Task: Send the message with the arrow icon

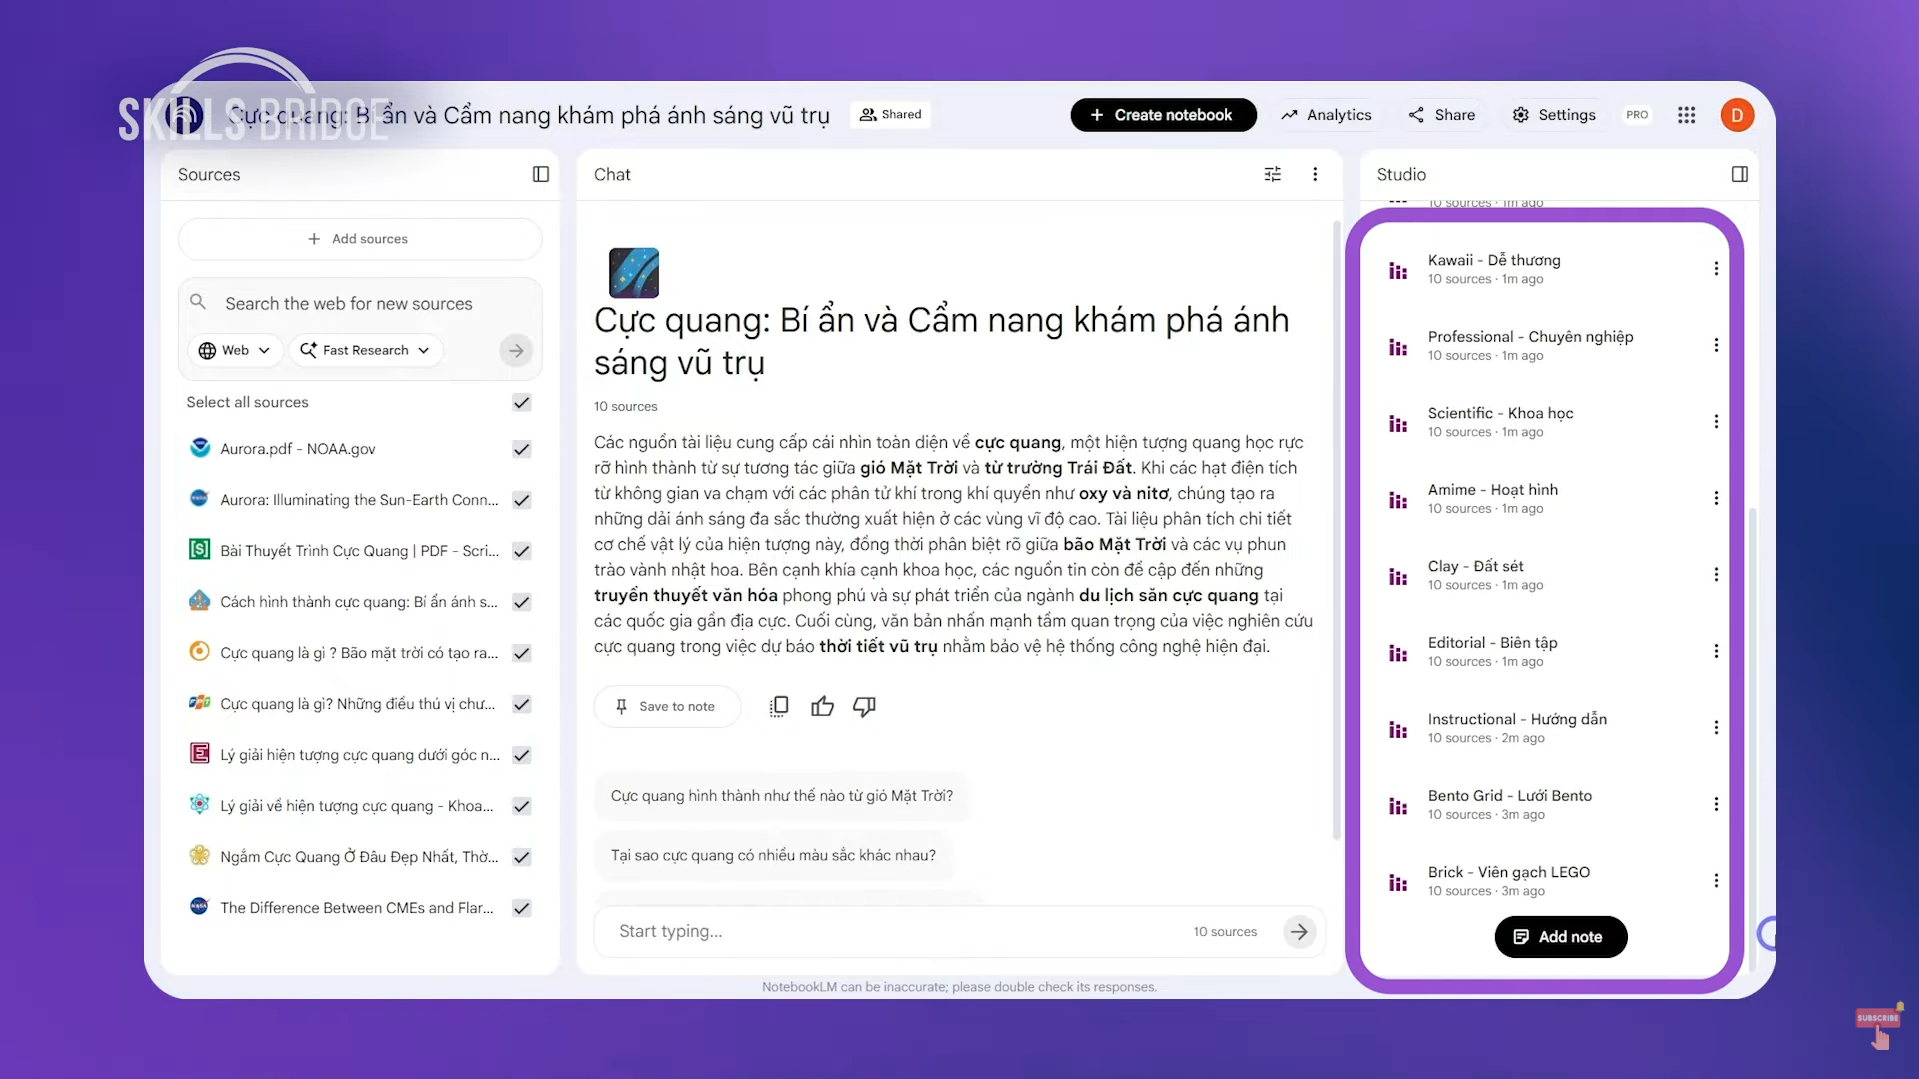Action: (x=1298, y=931)
